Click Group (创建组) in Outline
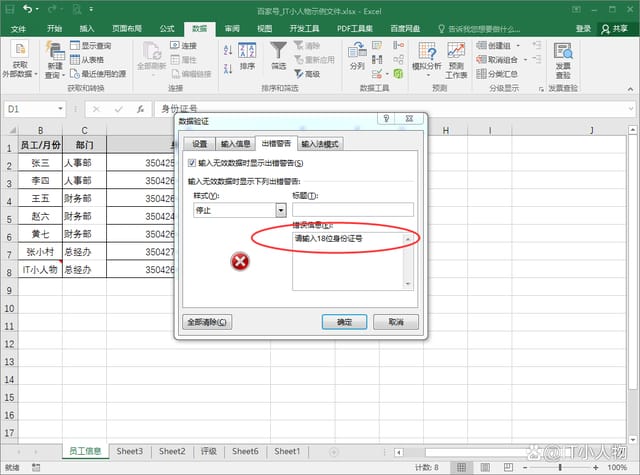 point(493,45)
